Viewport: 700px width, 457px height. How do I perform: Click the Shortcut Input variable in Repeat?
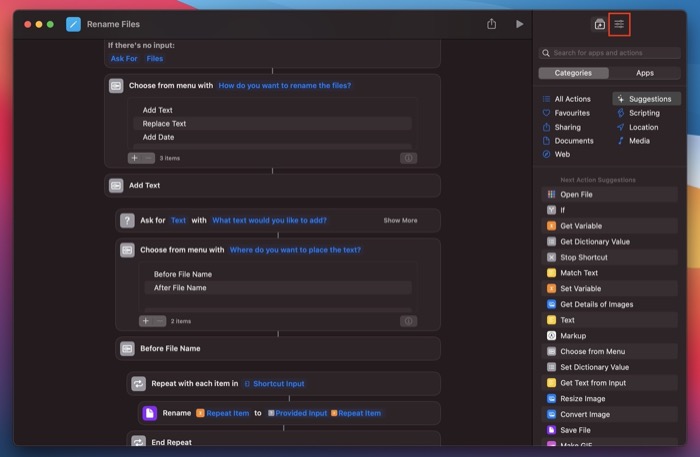[275, 384]
